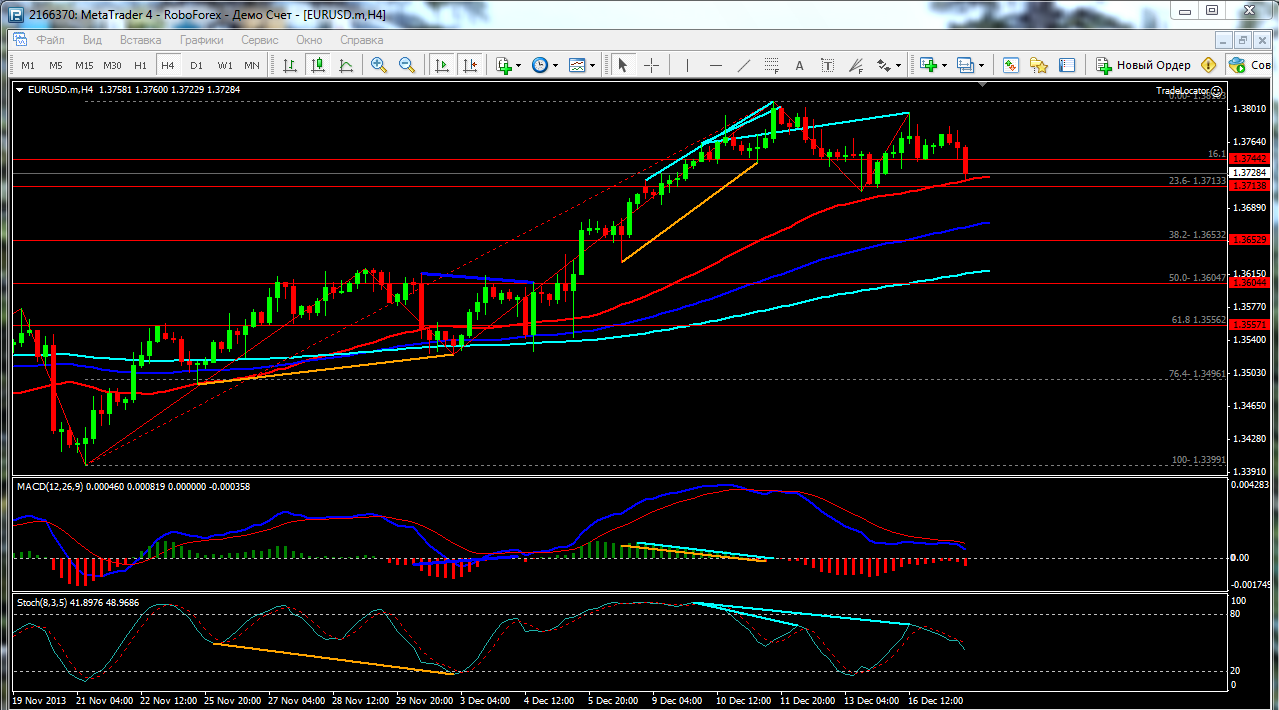Viewport: 1279px width, 710px height.
Task: Zoom in the chart with magnifier plus
Action: [x=379, y=65]
